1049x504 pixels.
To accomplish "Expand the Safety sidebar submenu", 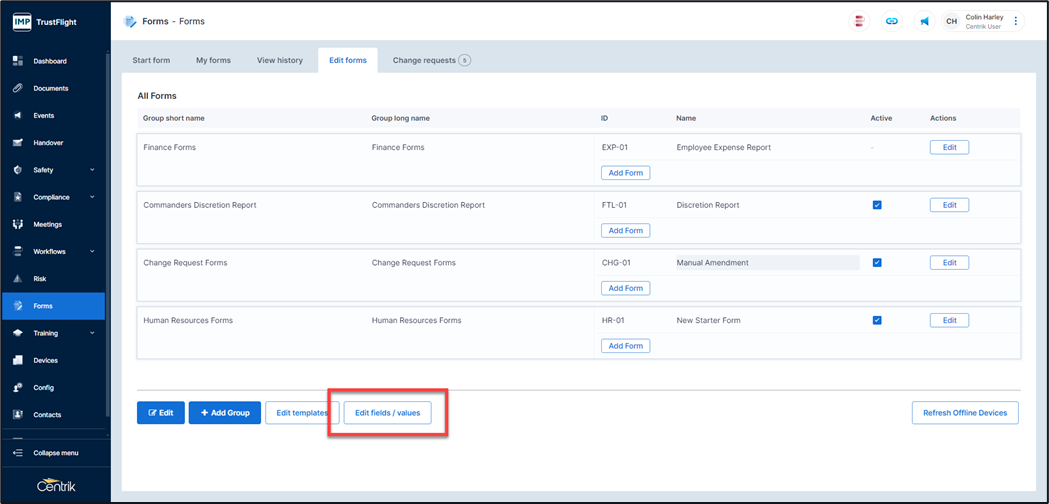I will point(92,170).
